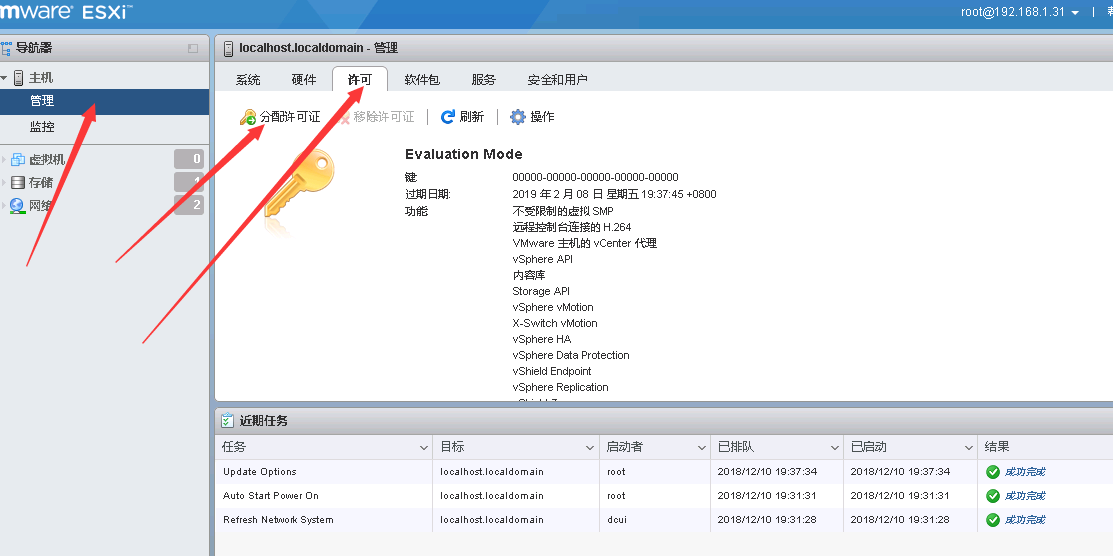
Task: Click the disabled 移除许可证 button
Action: (x=376, y=117)
